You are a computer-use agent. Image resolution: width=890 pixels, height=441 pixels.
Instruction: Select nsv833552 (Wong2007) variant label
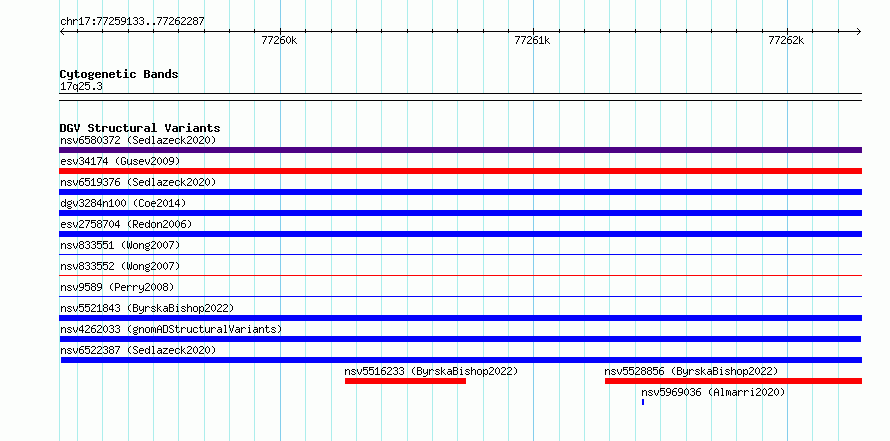[120, 266]
